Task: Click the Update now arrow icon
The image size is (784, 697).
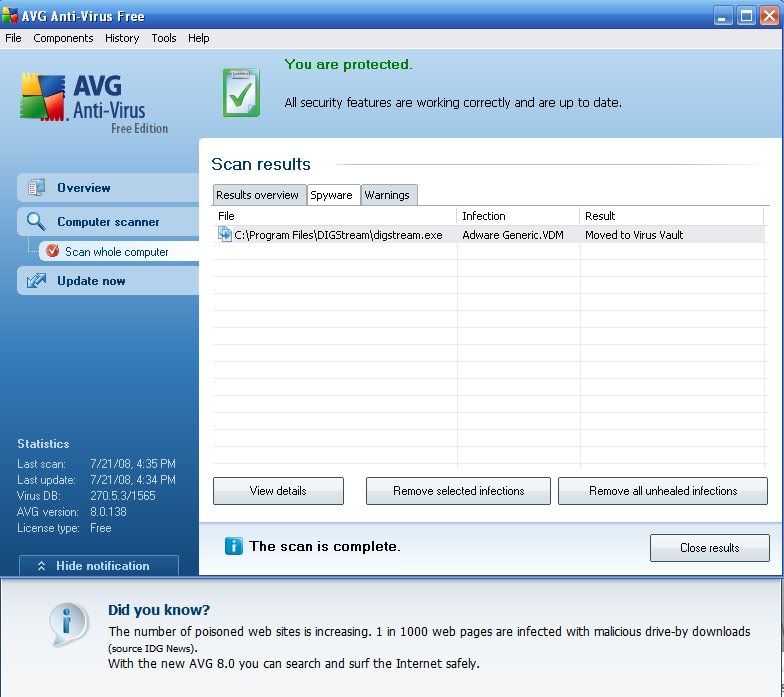Action: click(36, 280)
